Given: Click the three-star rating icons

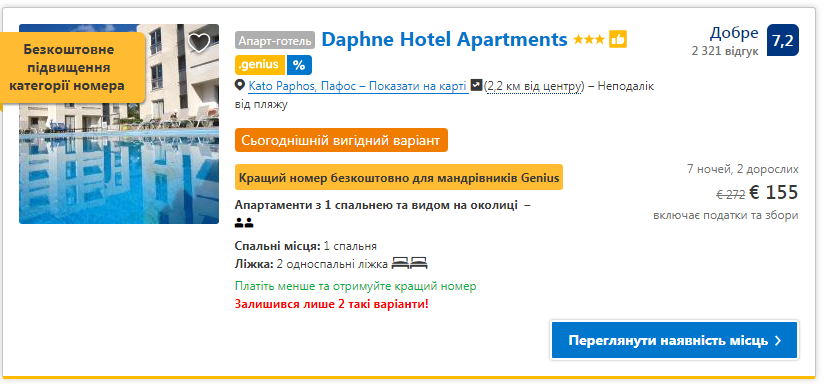Looking at the screenshot, I should 589,40.
